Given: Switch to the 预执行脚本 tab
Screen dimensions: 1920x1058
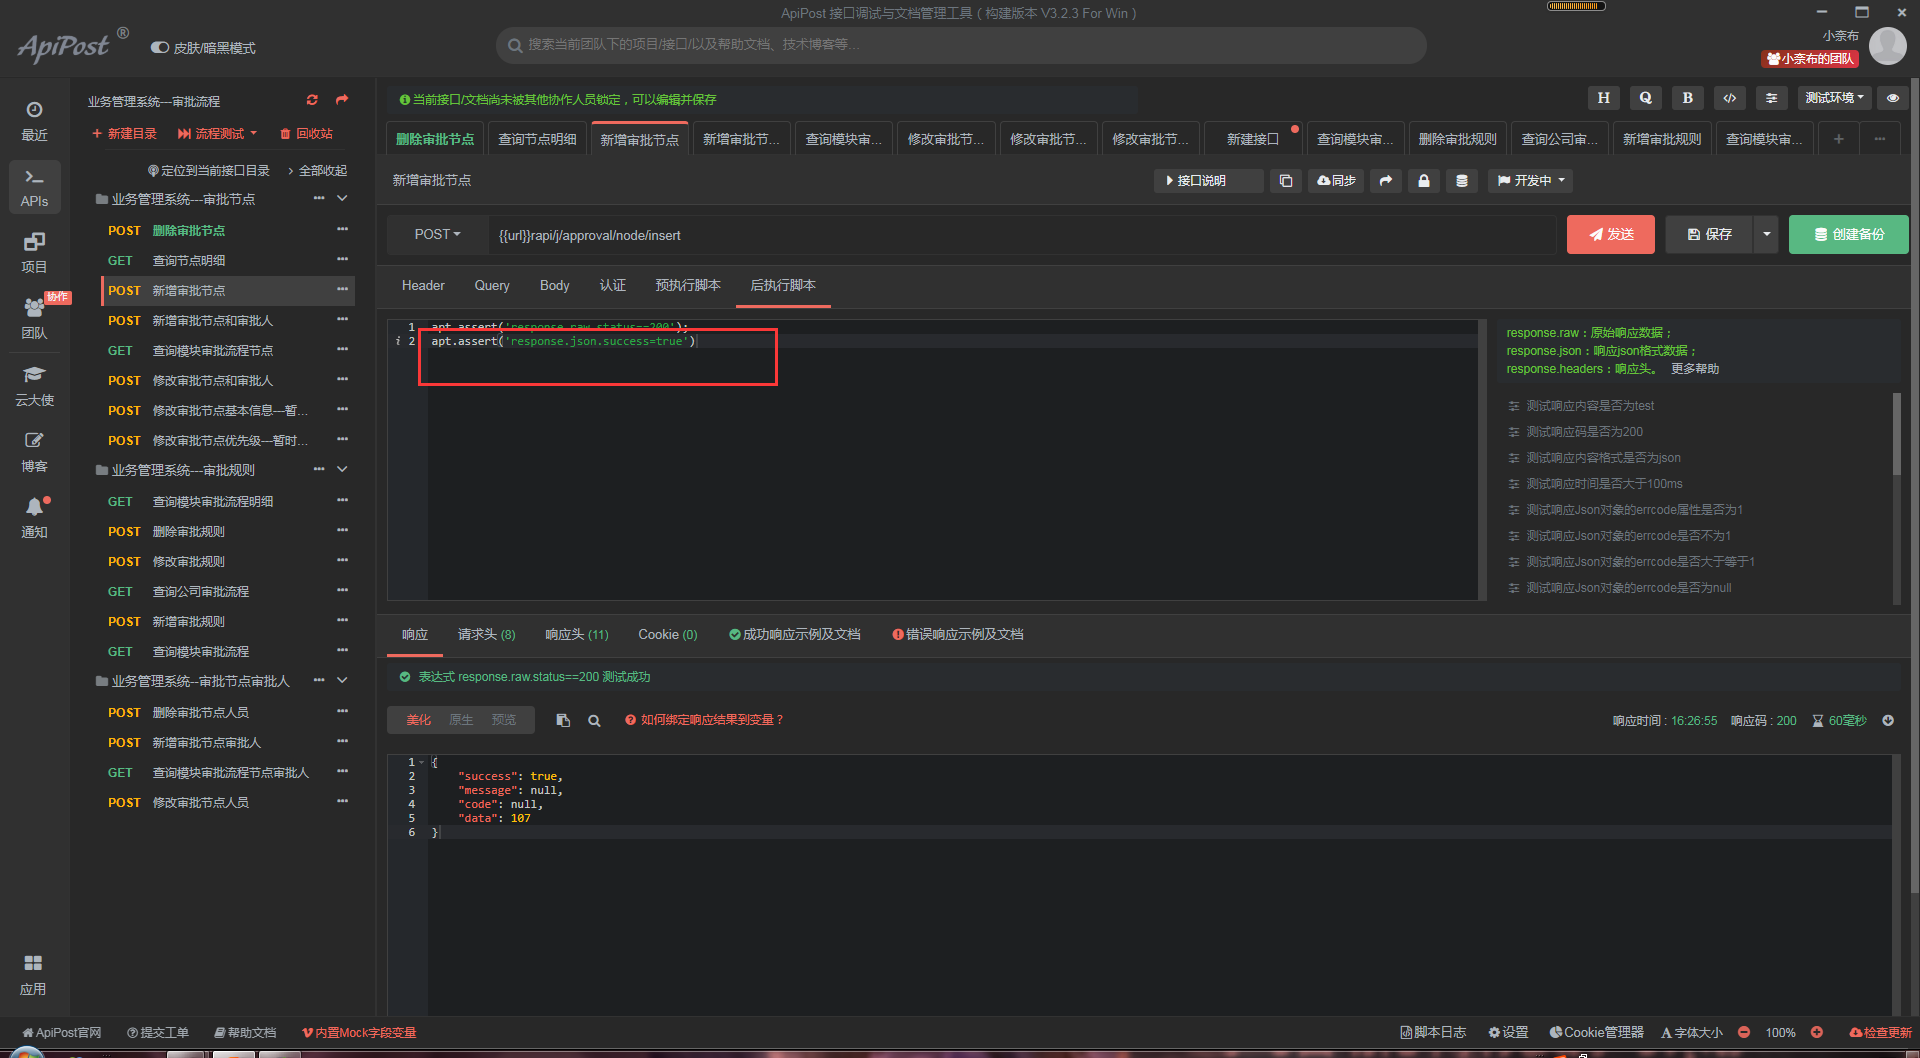Looking at the screenshot, I should click(688, 286).
